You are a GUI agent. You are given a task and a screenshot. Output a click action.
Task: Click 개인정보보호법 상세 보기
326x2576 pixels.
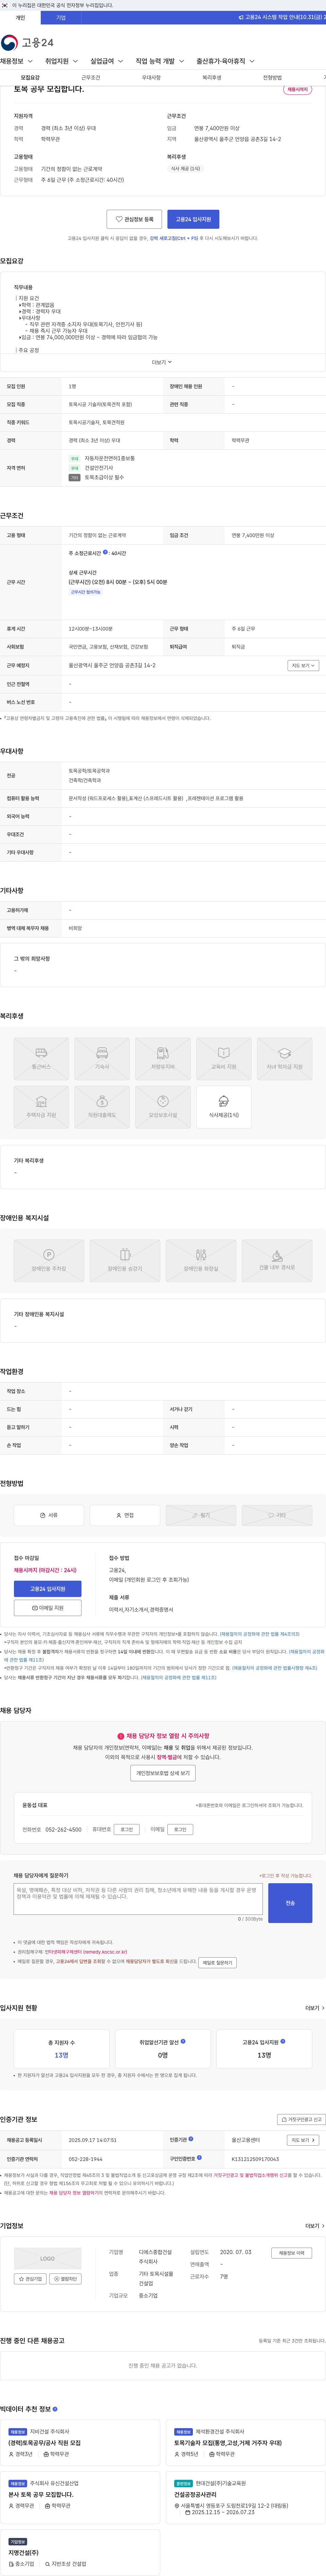pyautogui.click(x=163, y=1773)
